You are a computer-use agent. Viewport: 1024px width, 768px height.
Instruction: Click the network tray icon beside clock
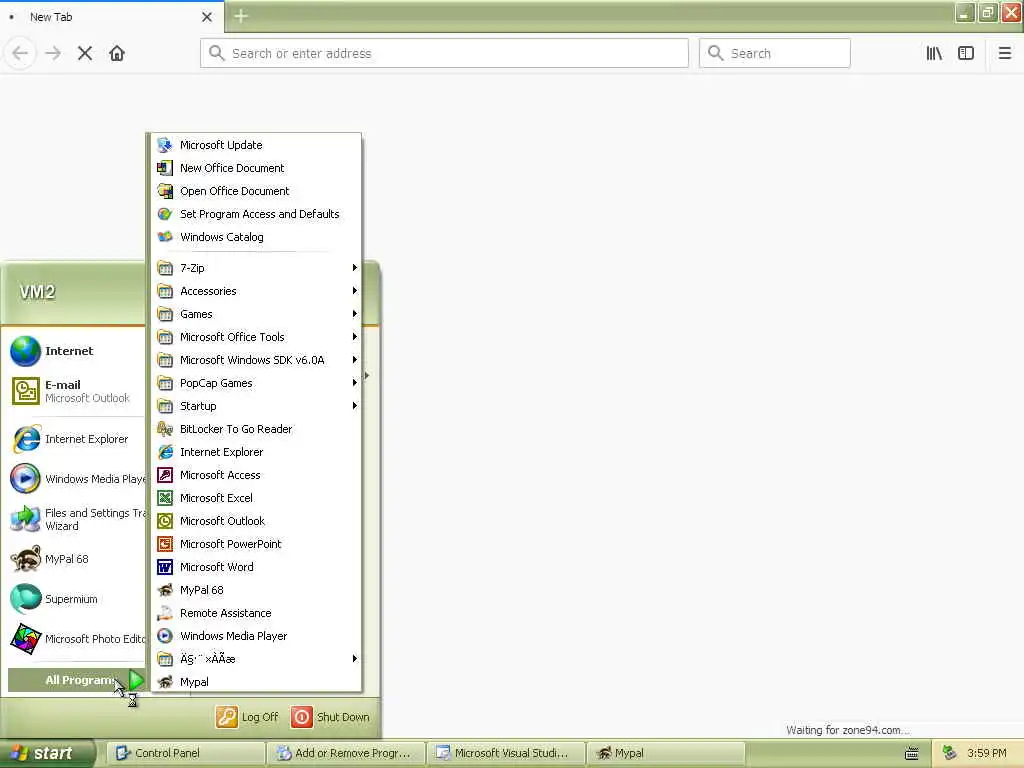[950, 754]
